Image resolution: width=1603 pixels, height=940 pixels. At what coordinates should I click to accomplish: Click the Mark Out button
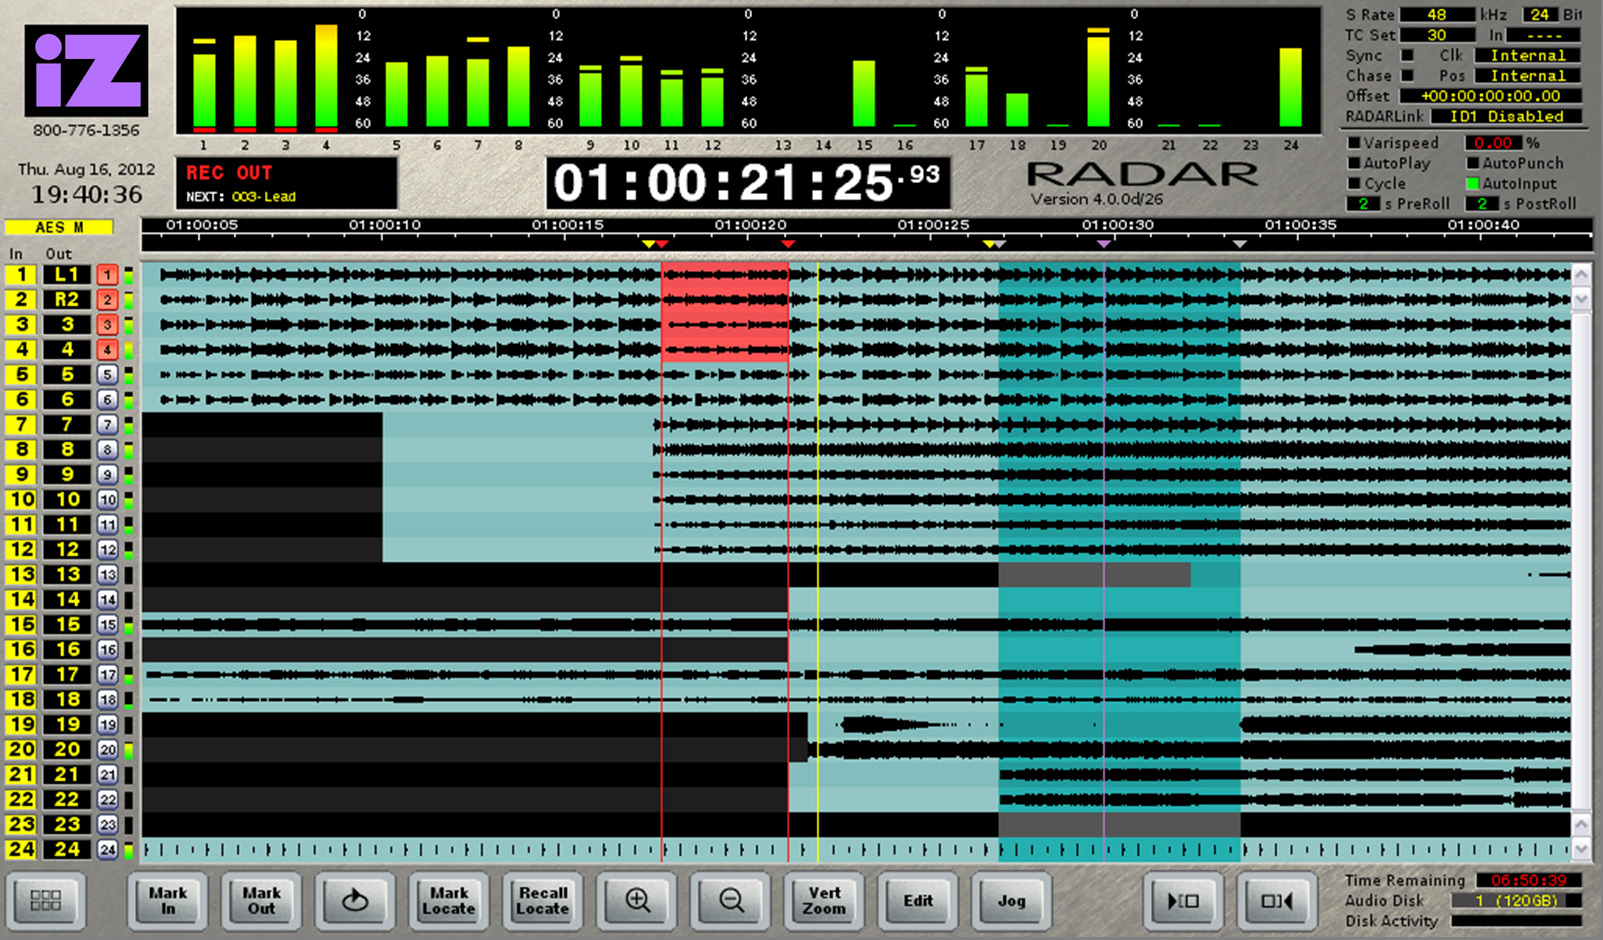click(x=262, y=901)
